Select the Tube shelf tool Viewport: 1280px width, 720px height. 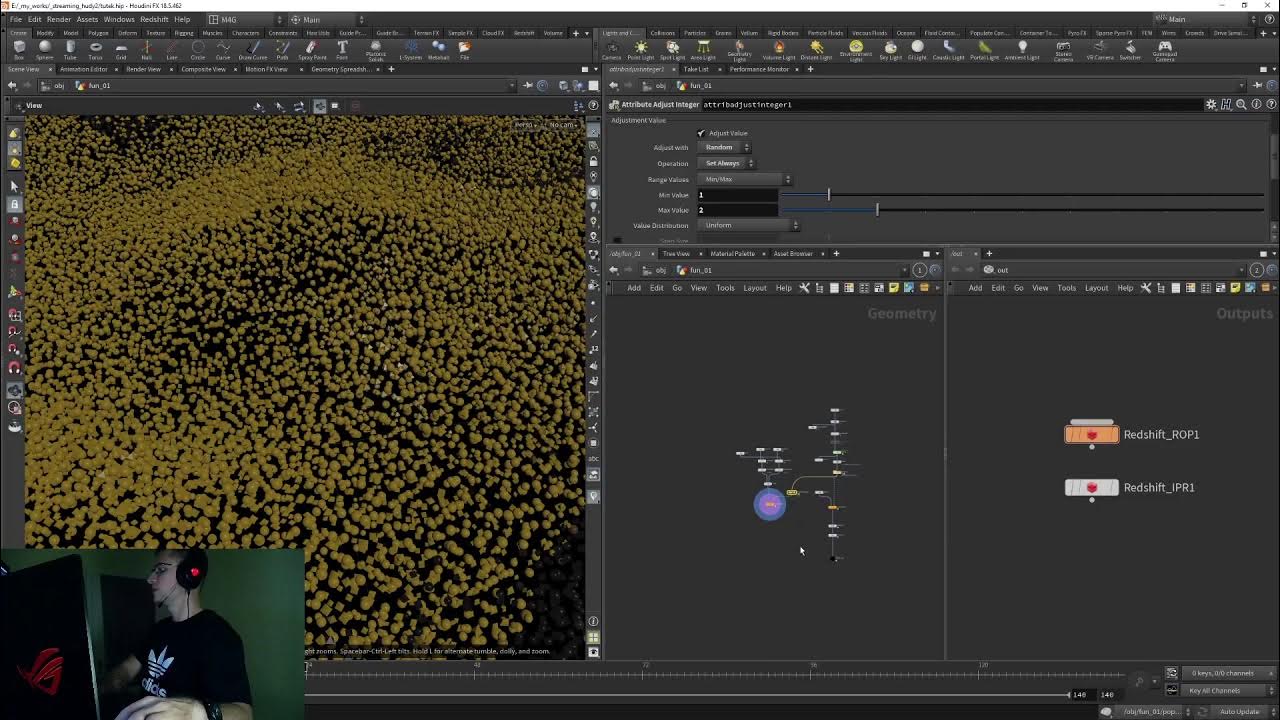(70, 49)
